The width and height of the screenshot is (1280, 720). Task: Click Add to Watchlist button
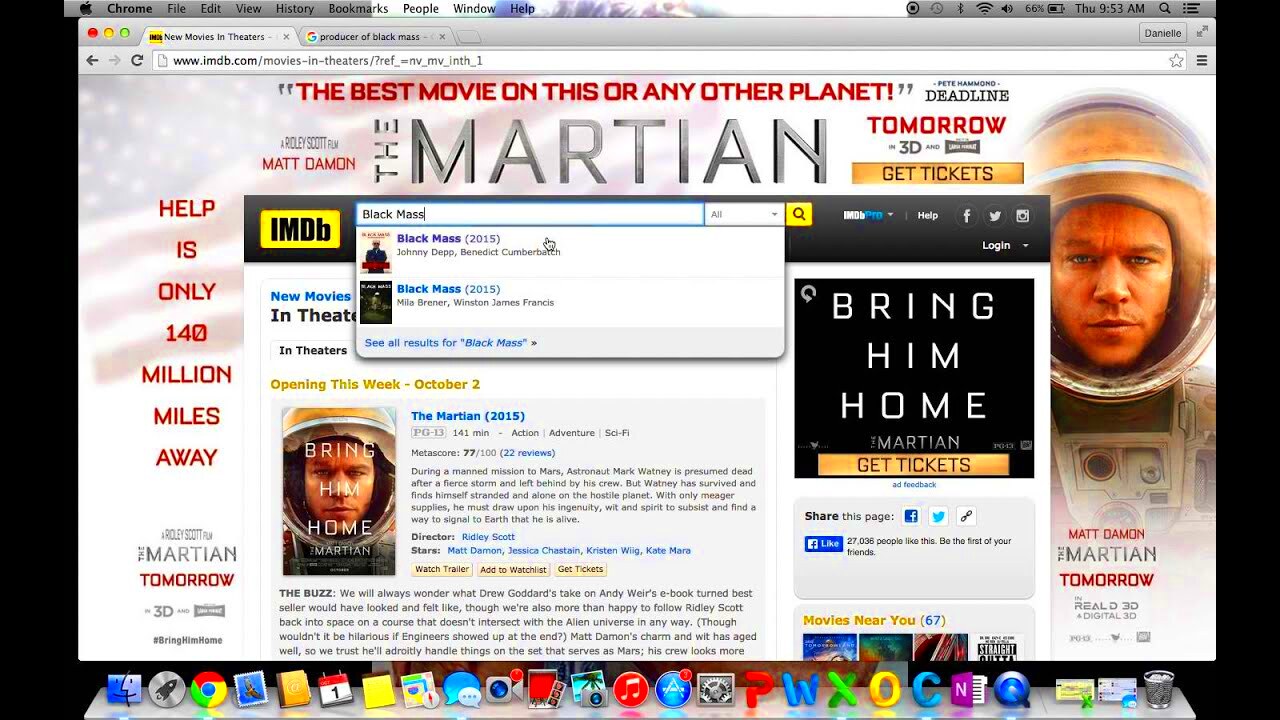point(513,569)
